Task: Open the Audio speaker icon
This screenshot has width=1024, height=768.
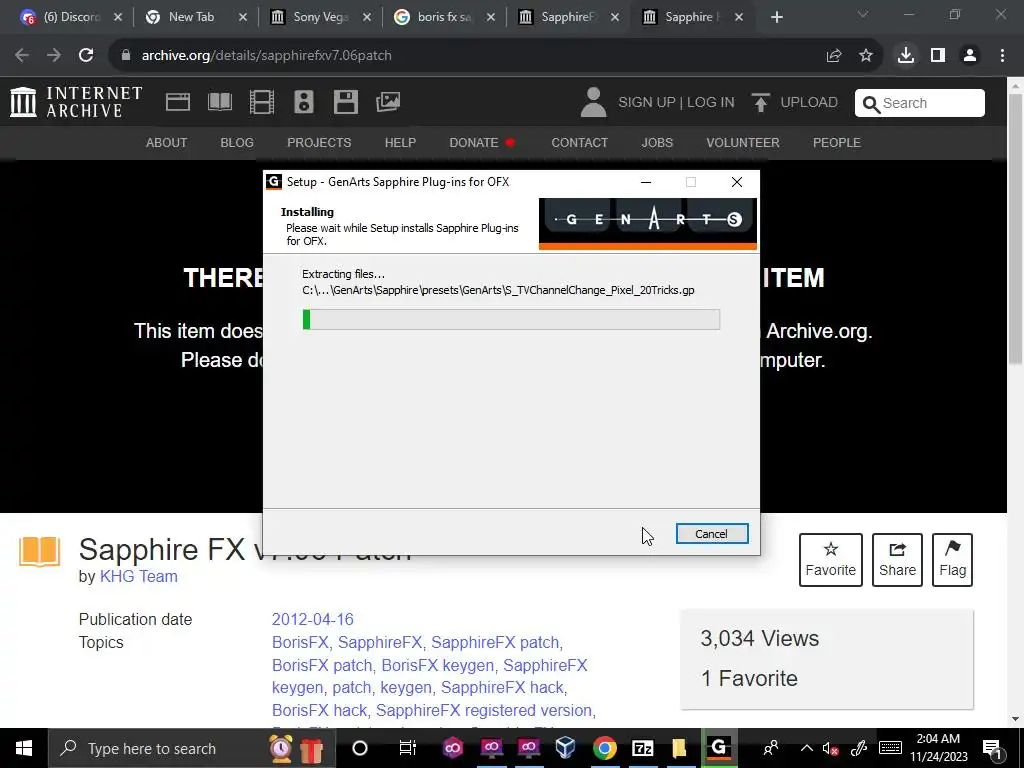Action: pos(304,102)
